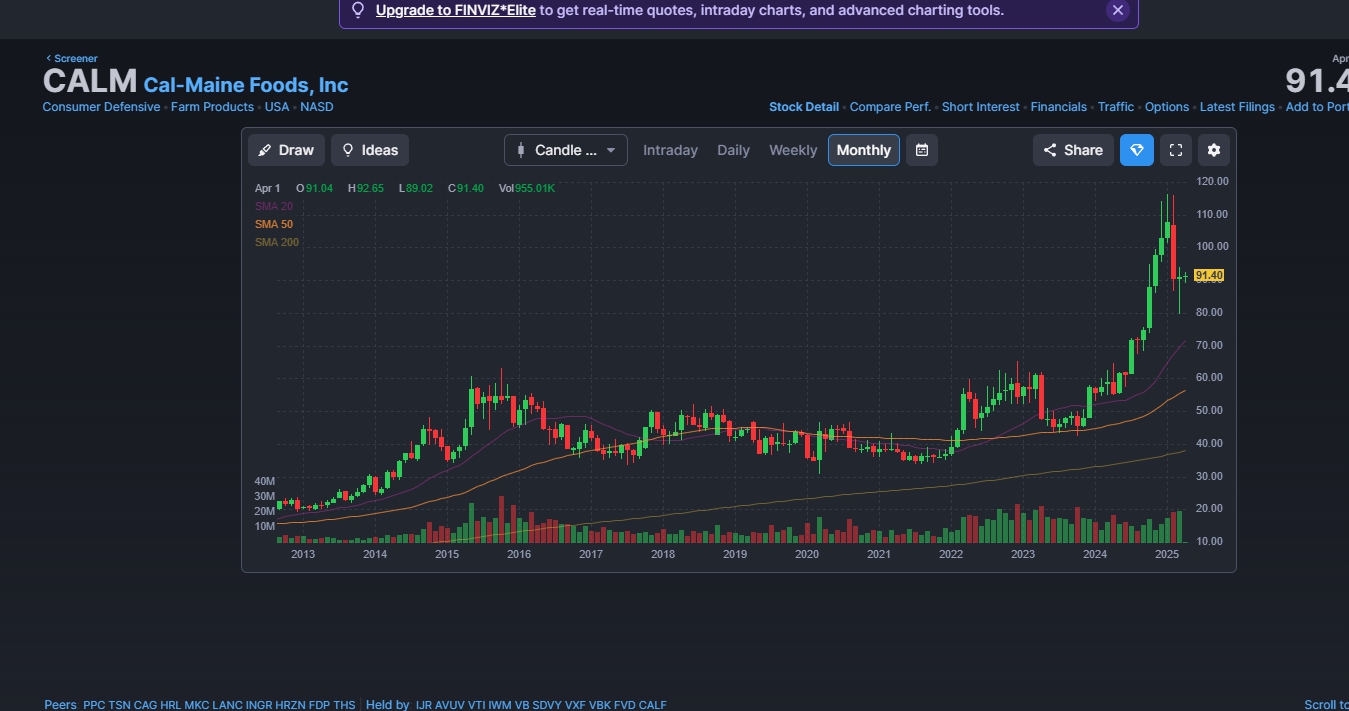
Task: Open peer ticker HRZN
Action: click(x=290, y=705)
